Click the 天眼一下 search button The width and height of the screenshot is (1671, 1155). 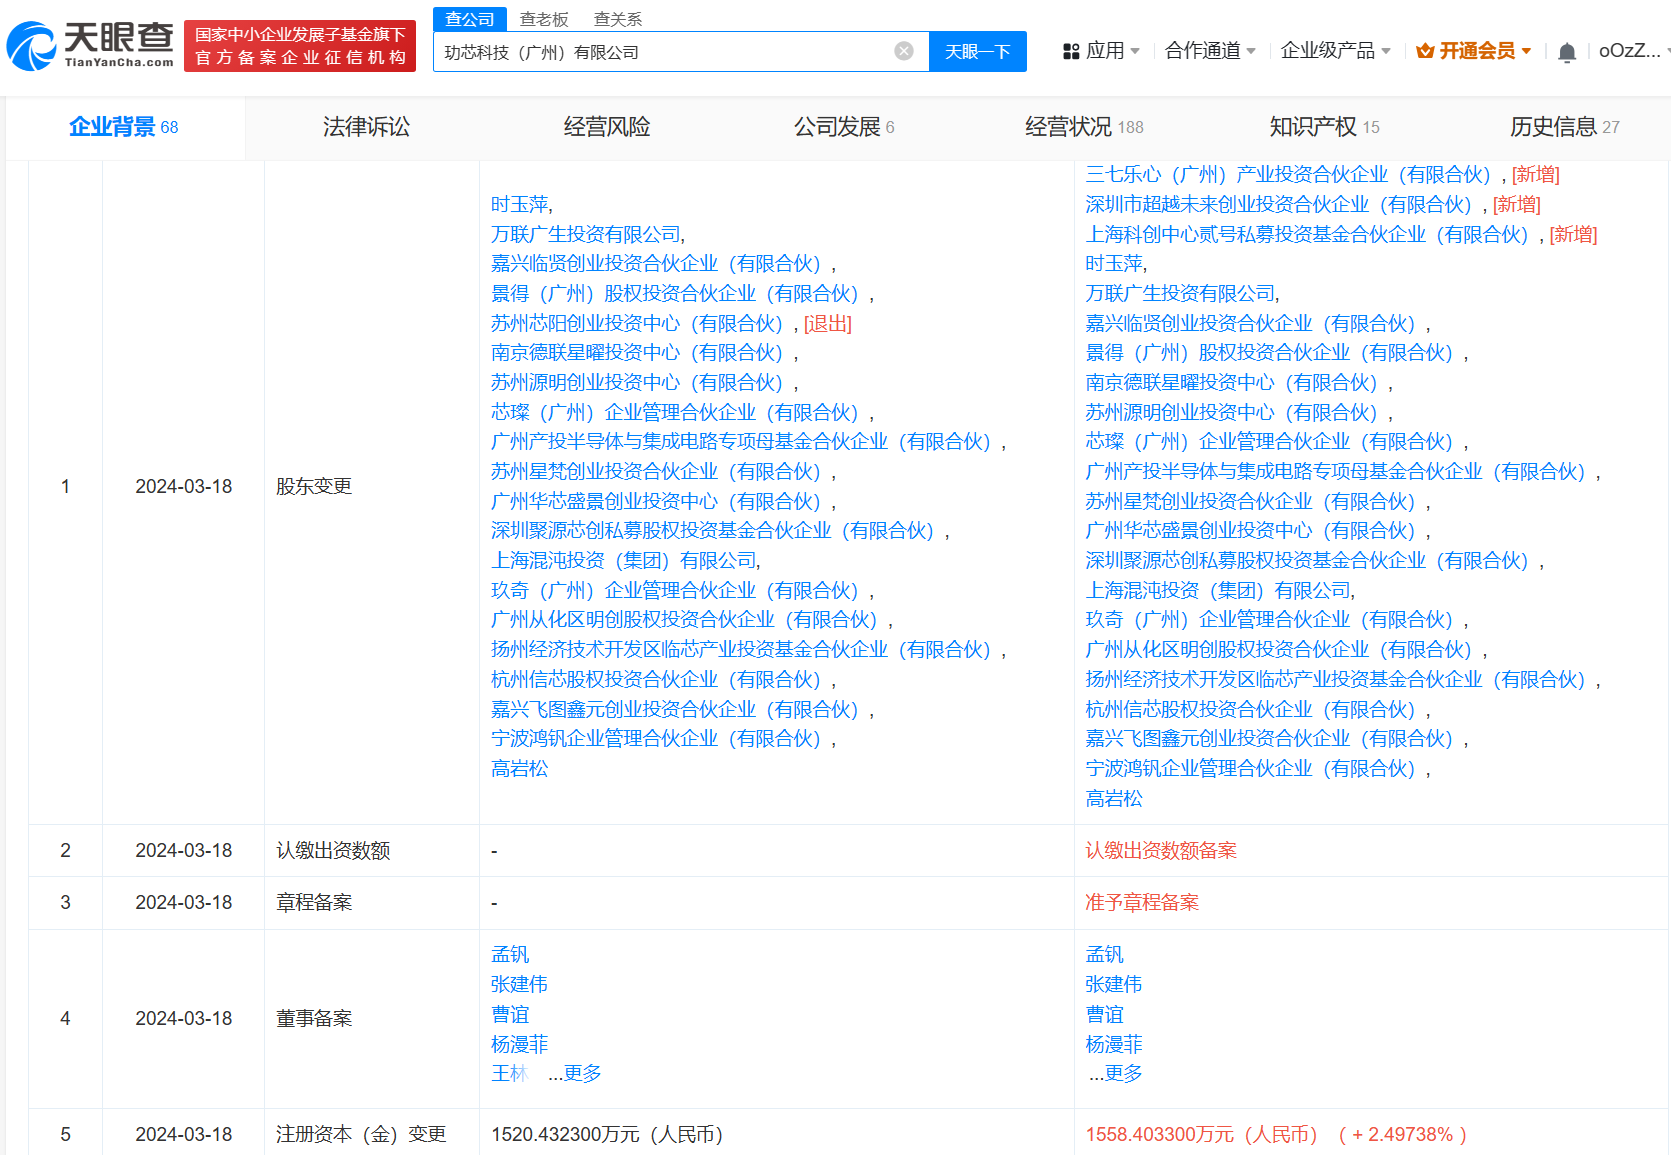(978, 51)
